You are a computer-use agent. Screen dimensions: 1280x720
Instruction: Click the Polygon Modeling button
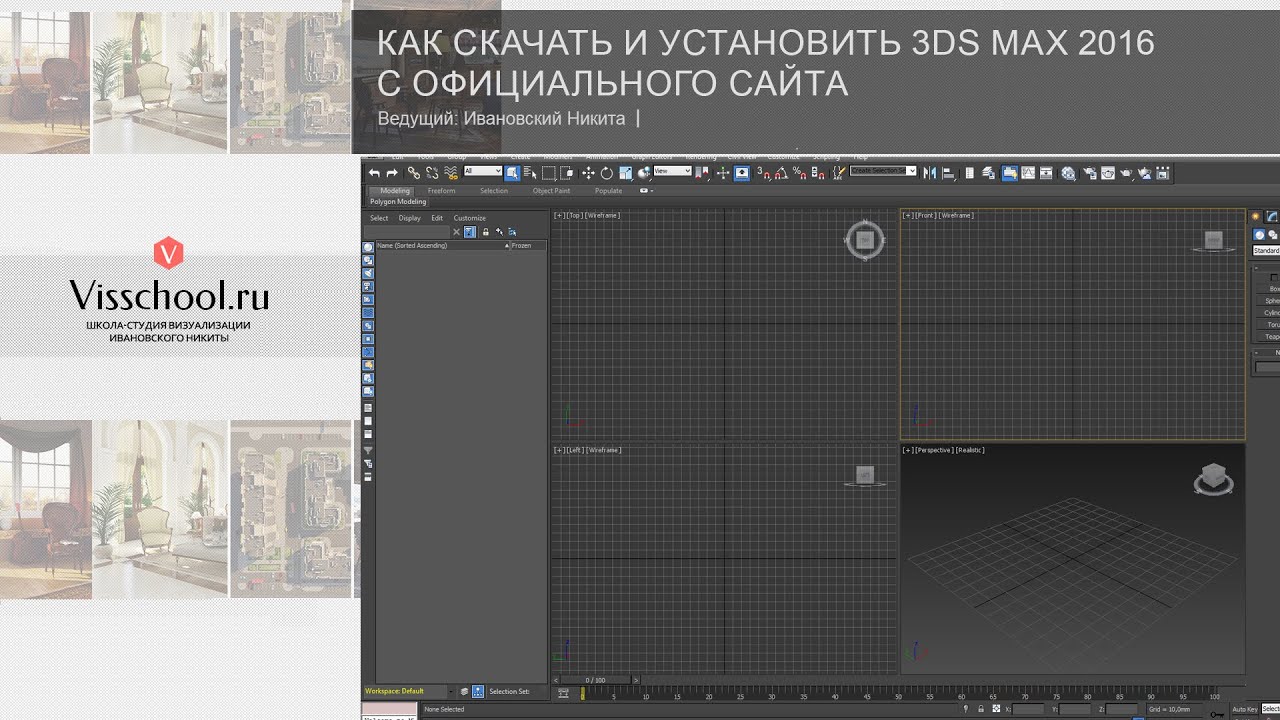[398, 202]
